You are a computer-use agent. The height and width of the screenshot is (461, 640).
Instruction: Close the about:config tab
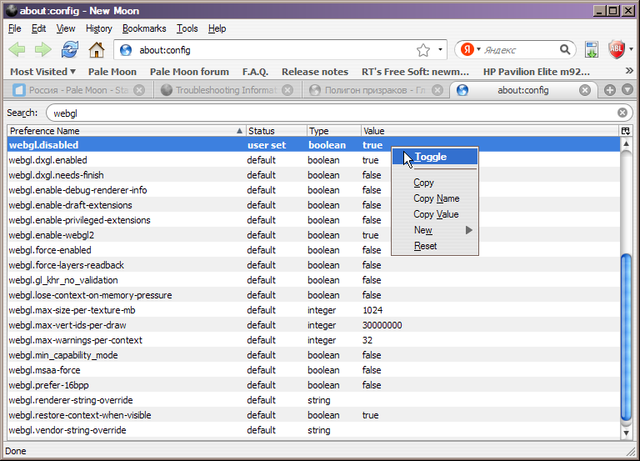585,90
